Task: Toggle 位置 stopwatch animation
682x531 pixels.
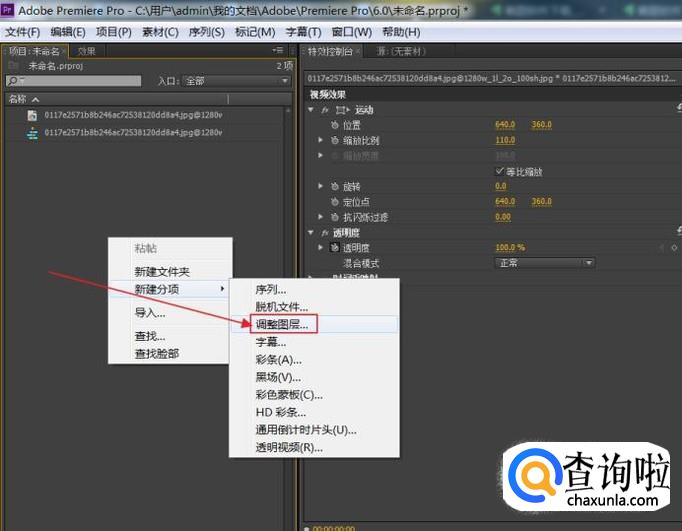Action: [334, 125]
